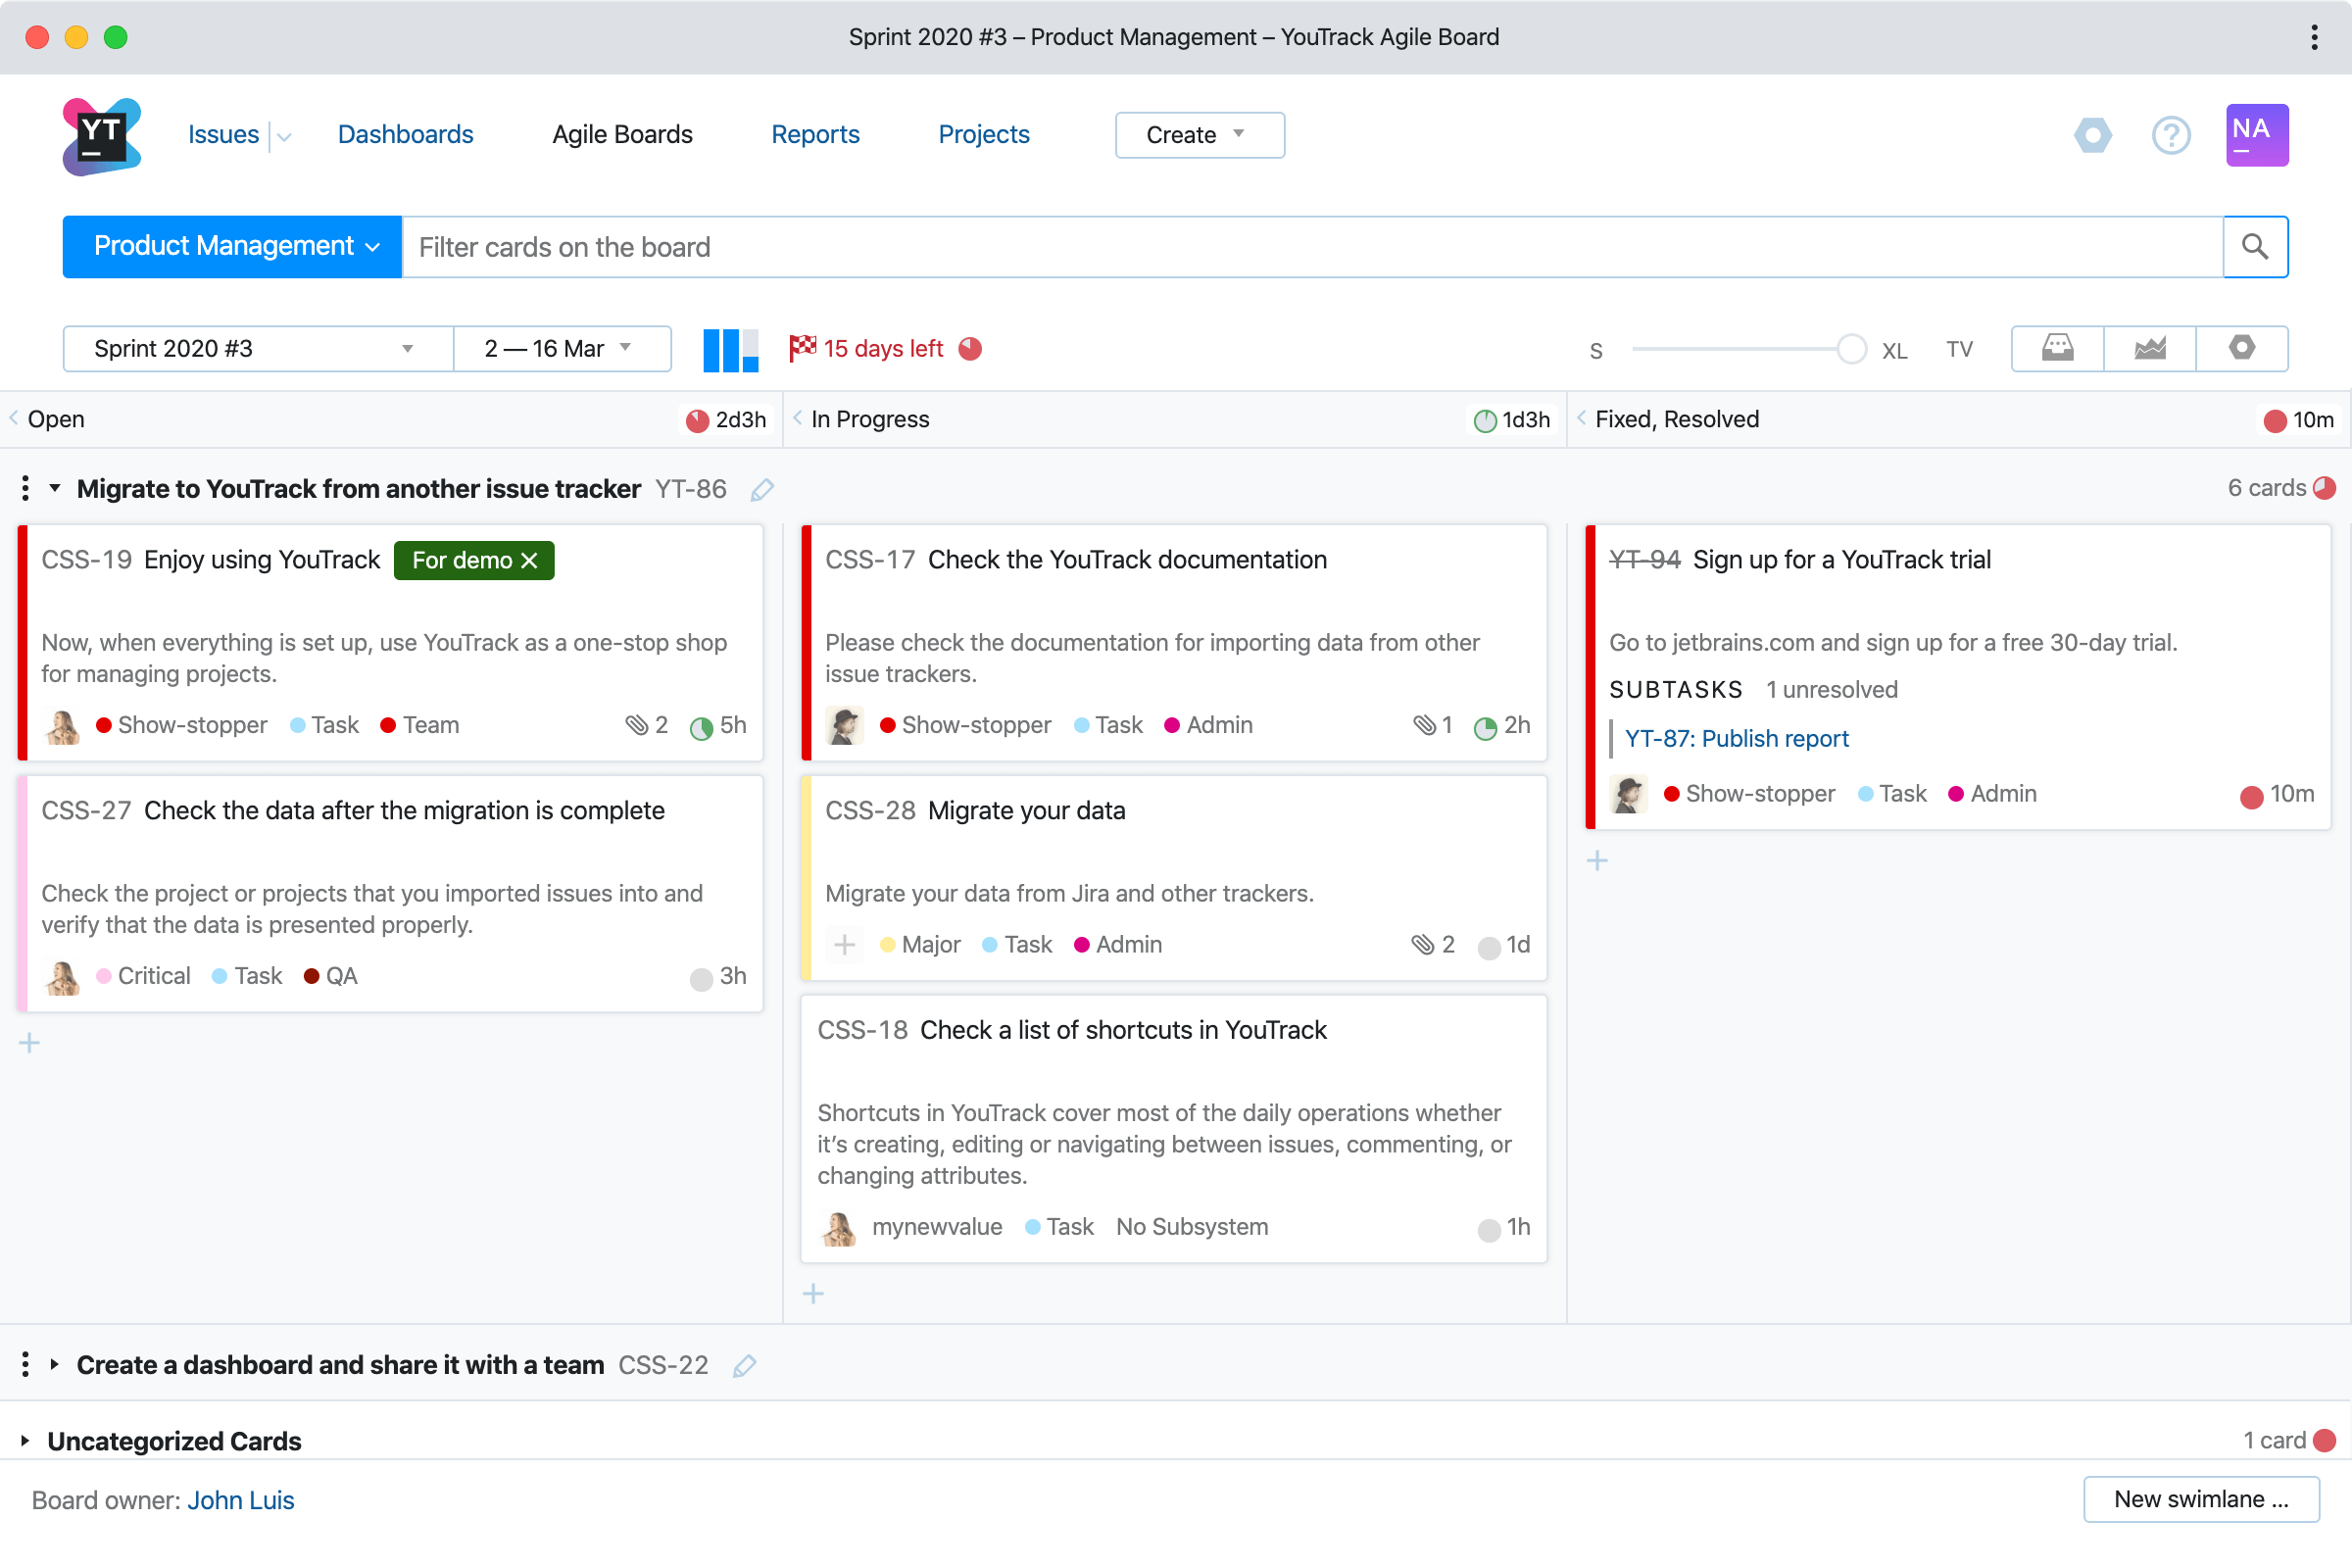Open the Help question mark icon
This screenshot has height=1568, width=2352.
pyautogui.click(x=2171, y=135)
